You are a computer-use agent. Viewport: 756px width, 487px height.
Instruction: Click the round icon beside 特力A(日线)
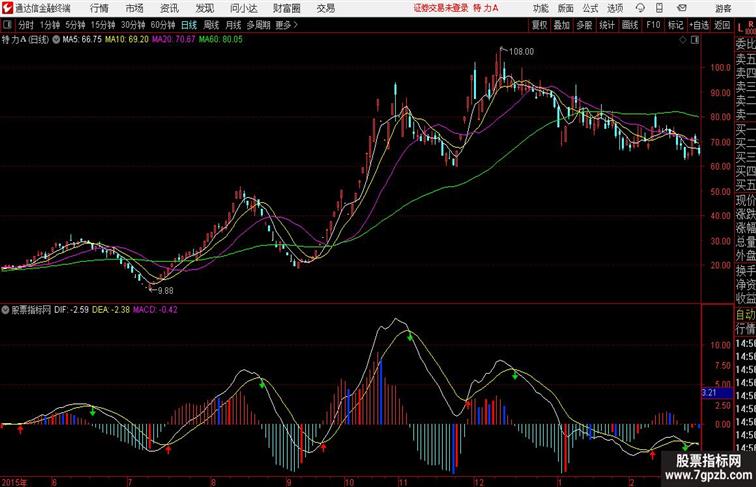point(56,40)
